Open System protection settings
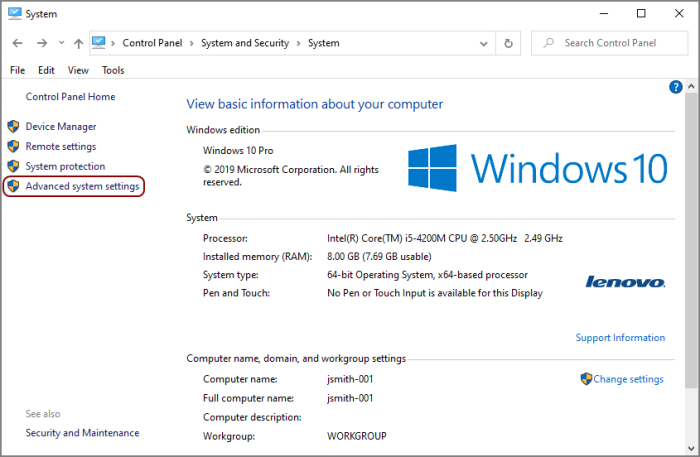 65,166
